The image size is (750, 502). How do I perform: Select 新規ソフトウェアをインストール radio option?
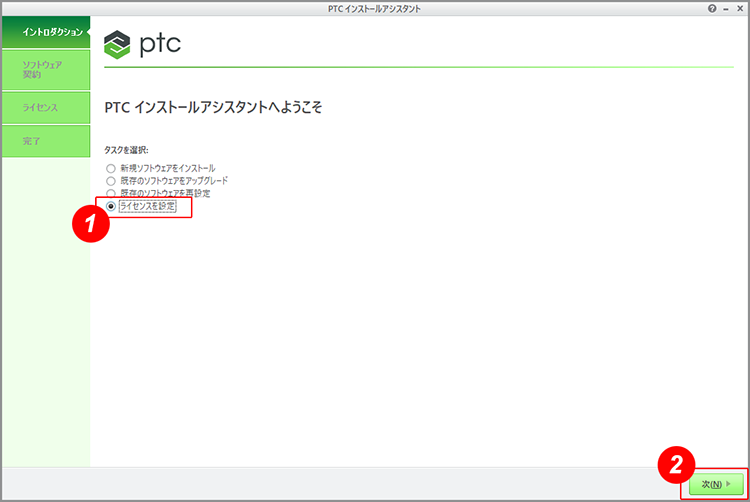[x=111, y=168]
